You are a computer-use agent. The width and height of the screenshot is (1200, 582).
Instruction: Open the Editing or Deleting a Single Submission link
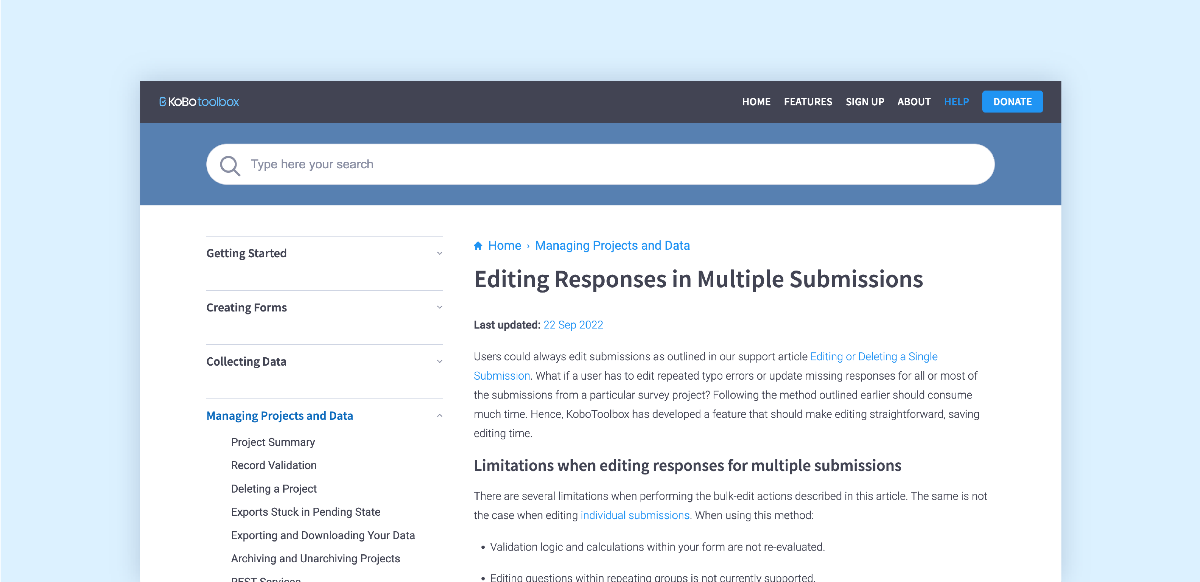(872, 356)
